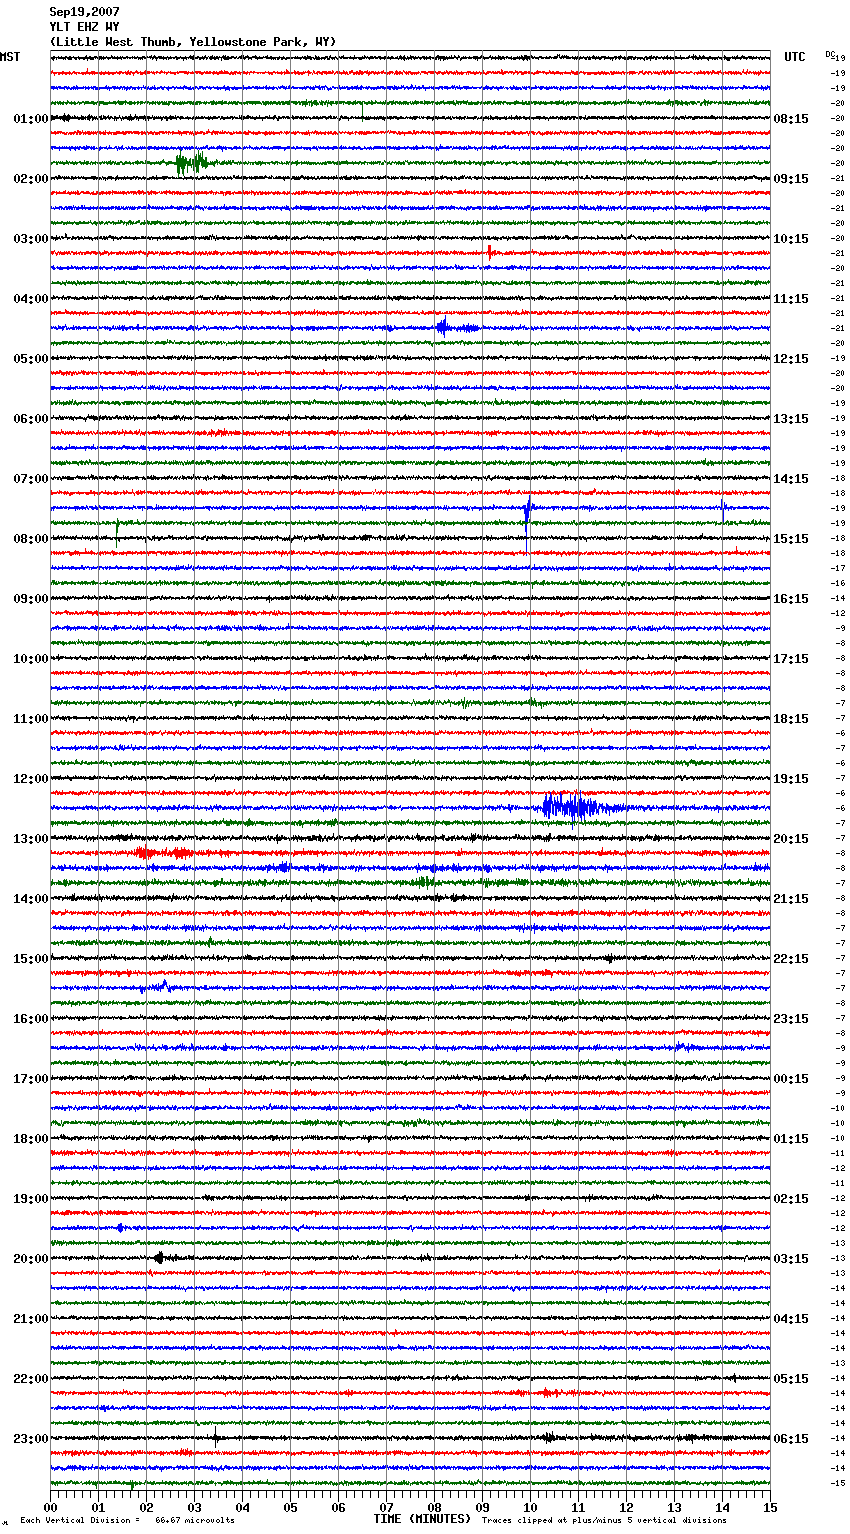Click the blue event after 04:00 MST

click(455, 327)
